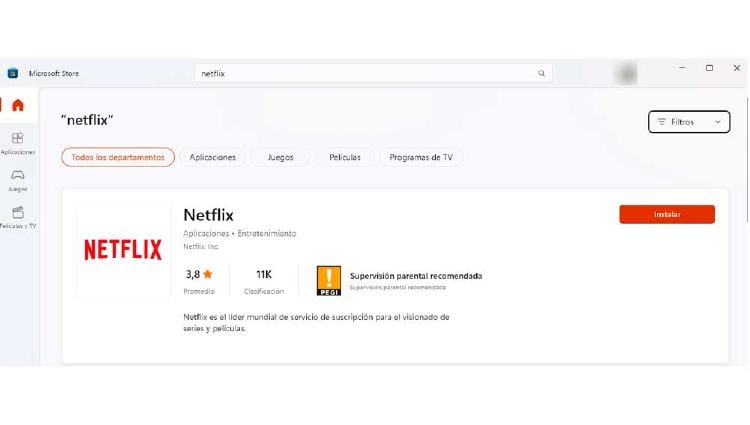Image resolution: width=750 pixels, height=425 pixels.
Task: Open Películas y TV sidebar section
Action: [18, 217]
